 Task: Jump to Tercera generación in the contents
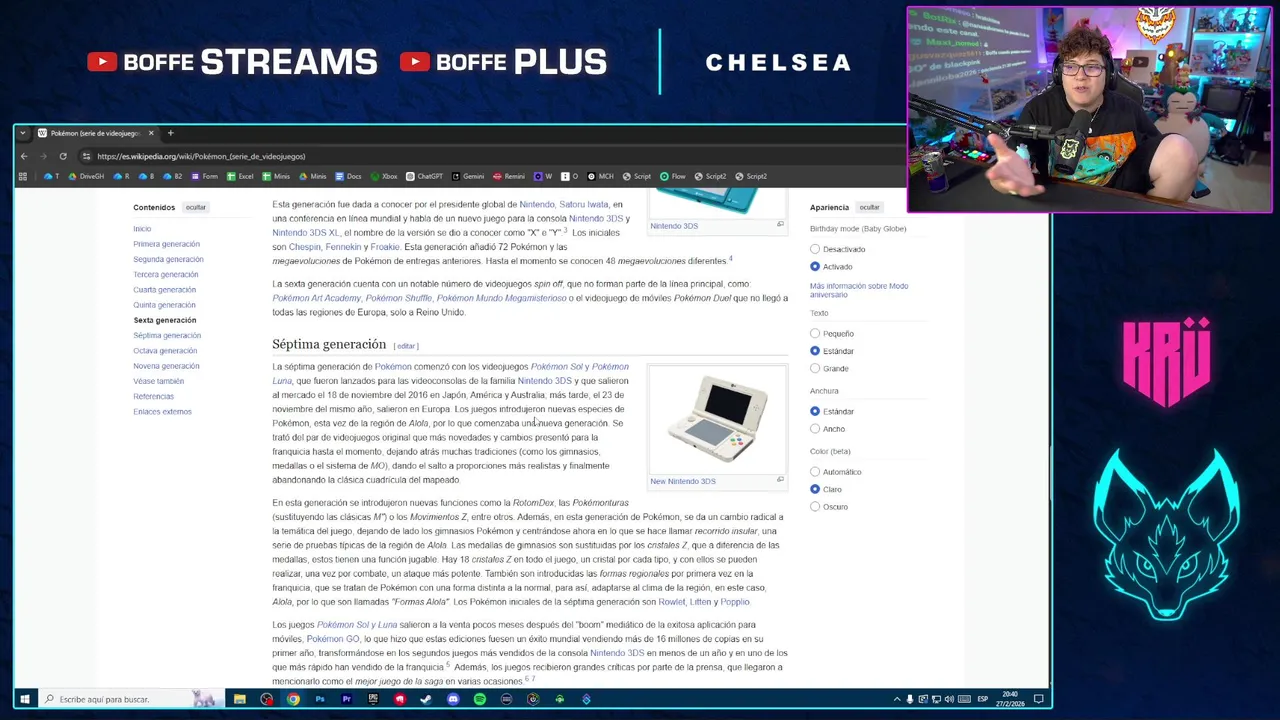pyautogui.click(x=165, y=274)
